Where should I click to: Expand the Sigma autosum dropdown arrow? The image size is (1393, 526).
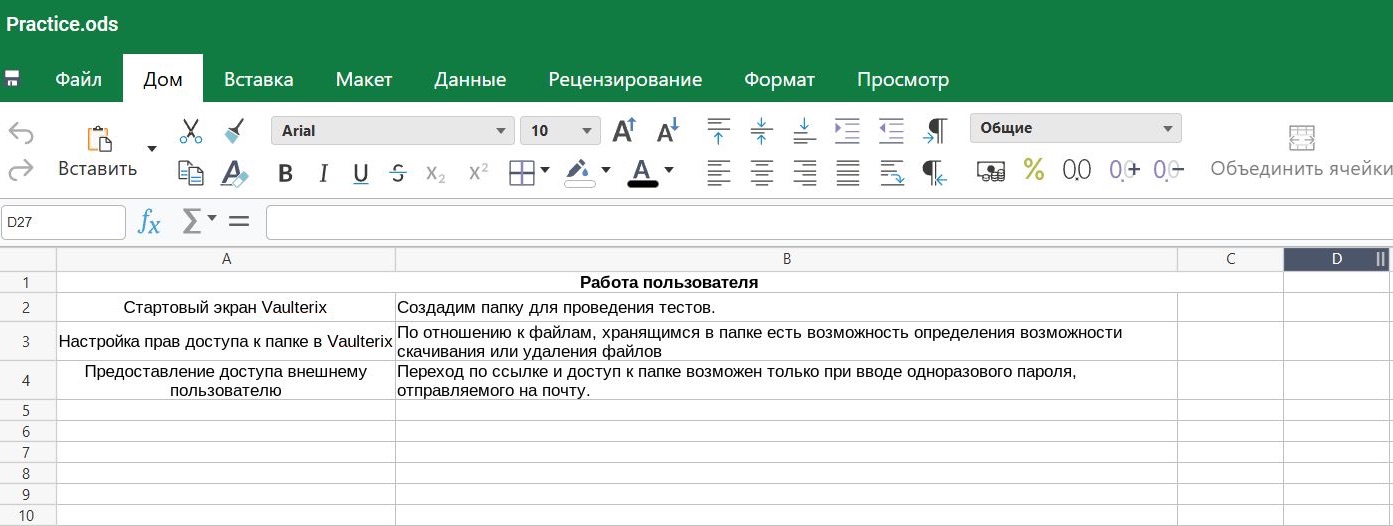[213, 219]
